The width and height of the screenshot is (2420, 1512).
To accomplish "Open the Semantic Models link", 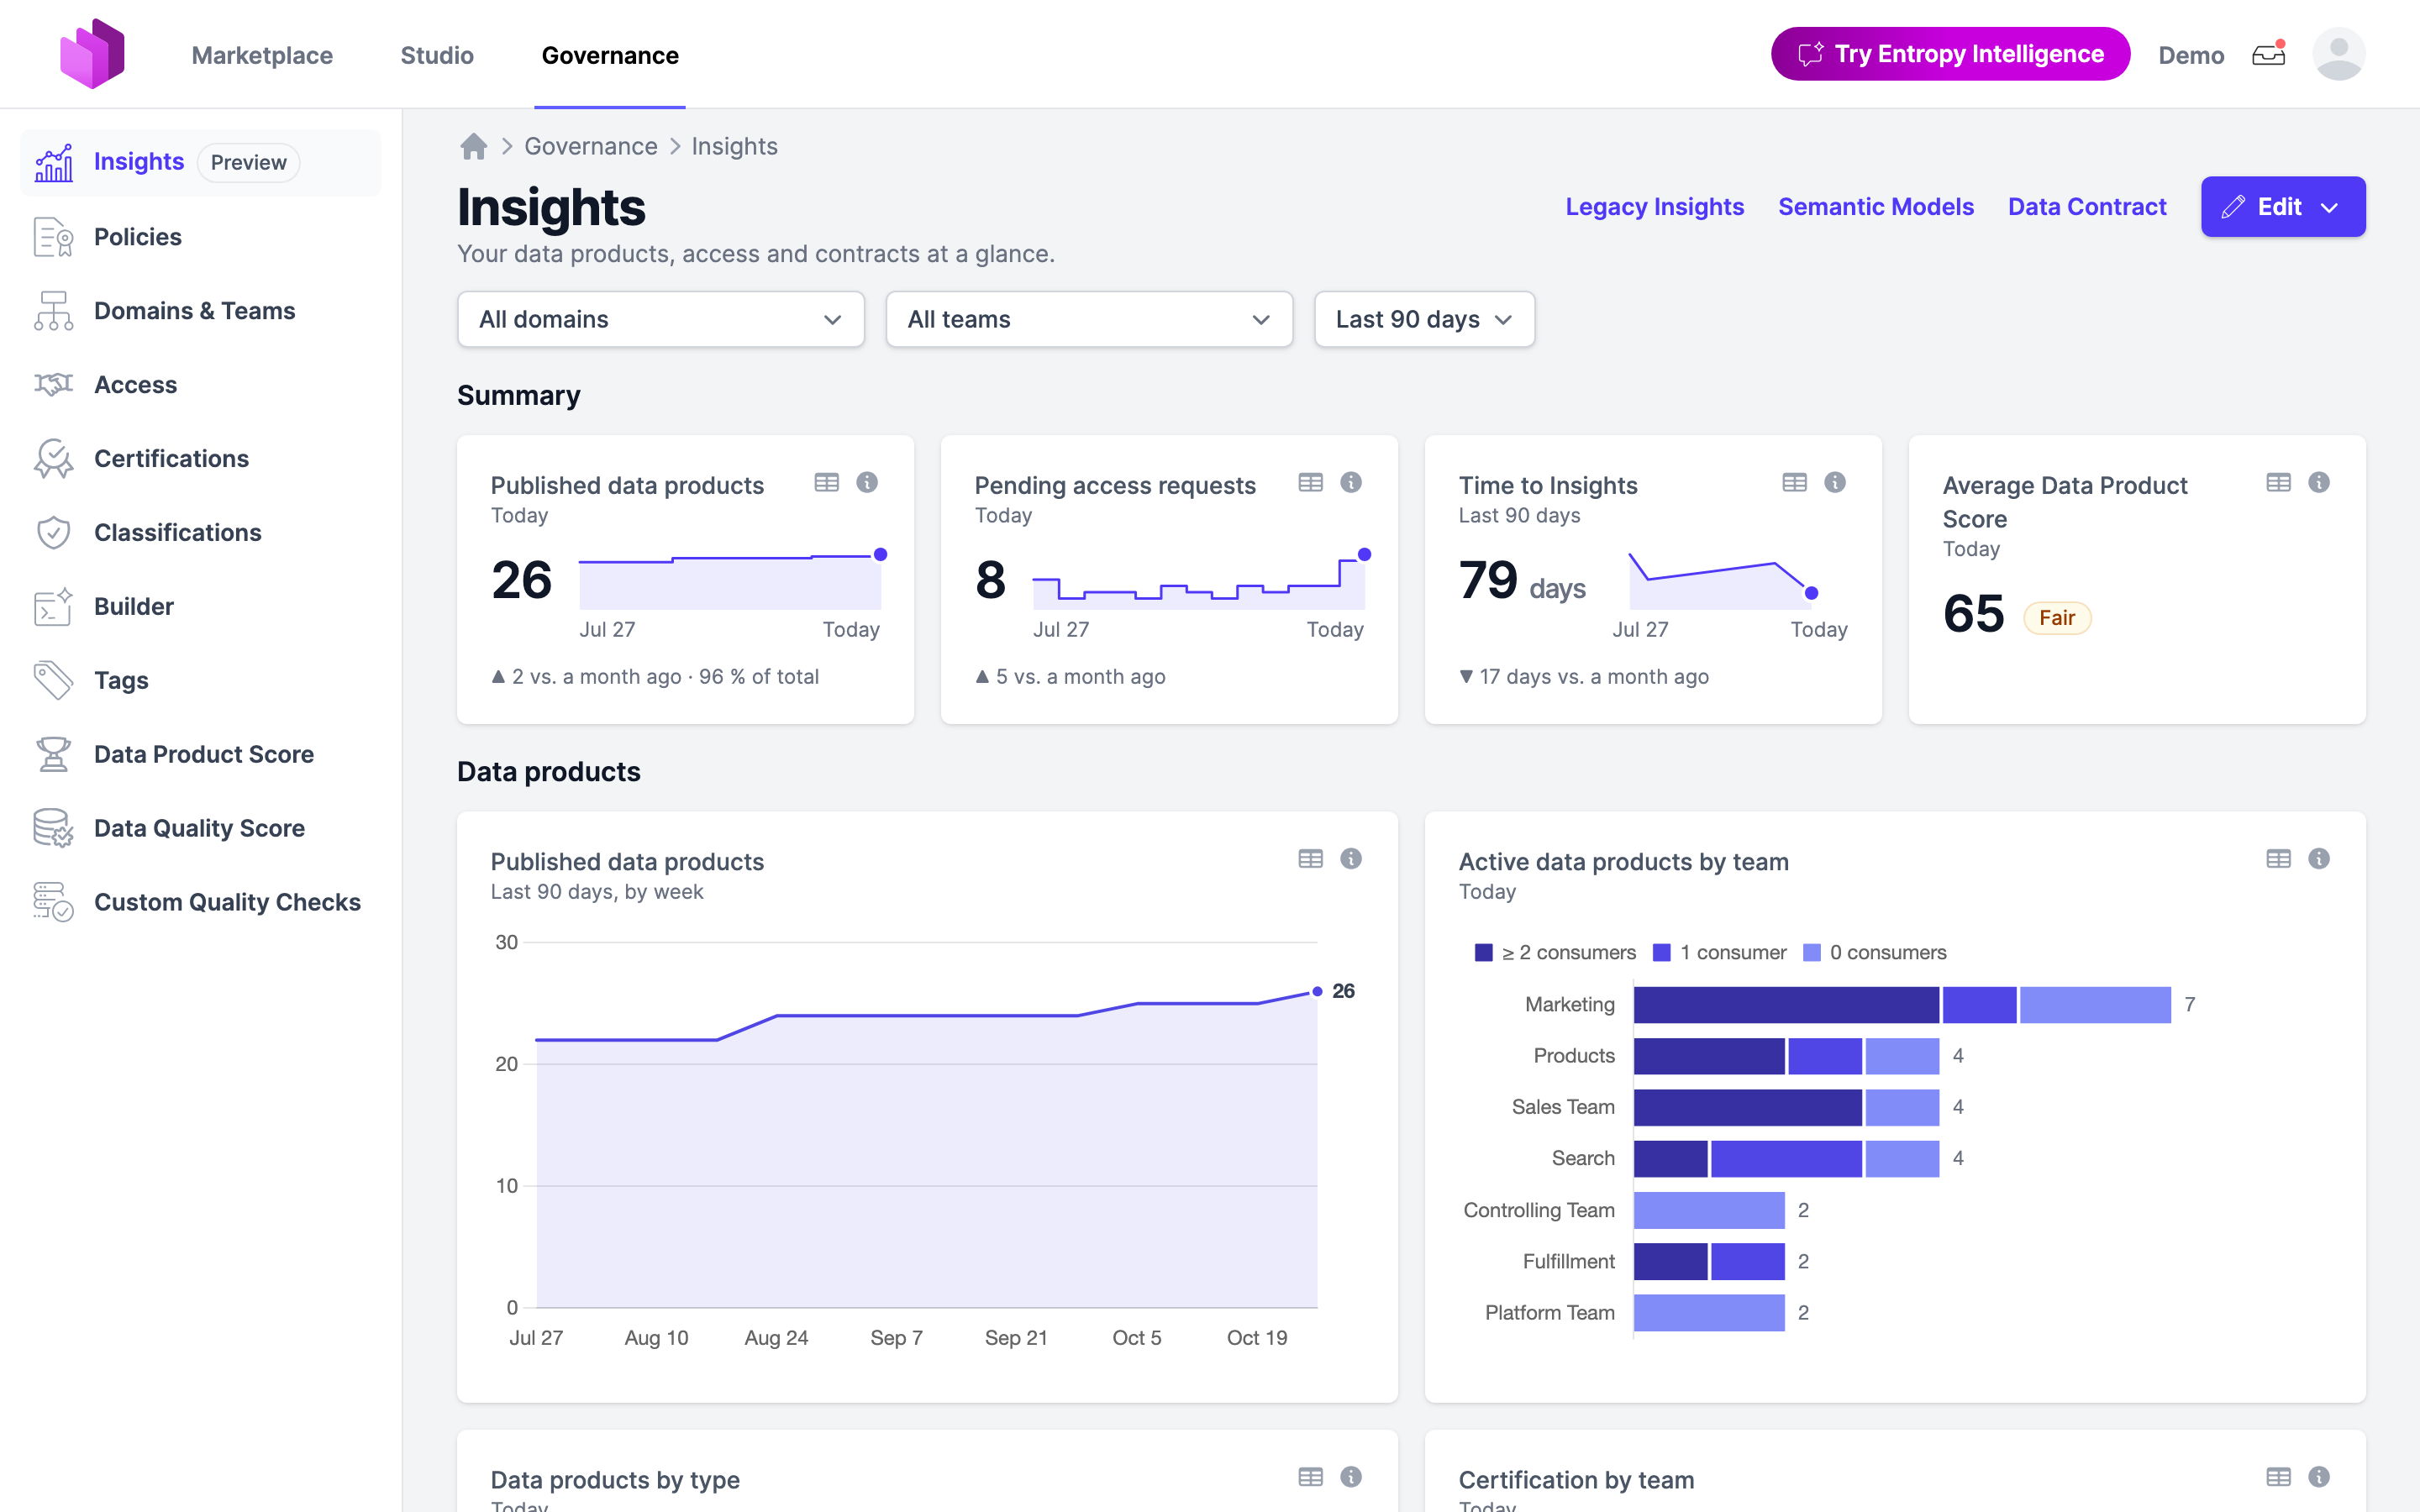I will pyautogui.click(x=1875, y=207).
